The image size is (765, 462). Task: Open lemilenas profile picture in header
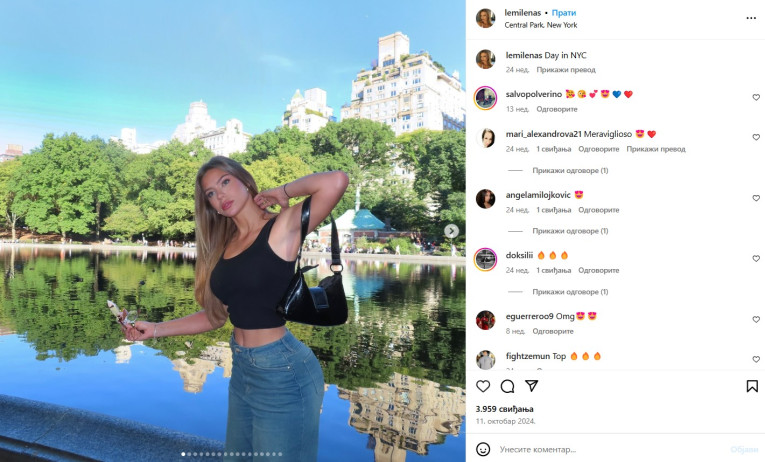pyautogui.click(x=485, y=18)
